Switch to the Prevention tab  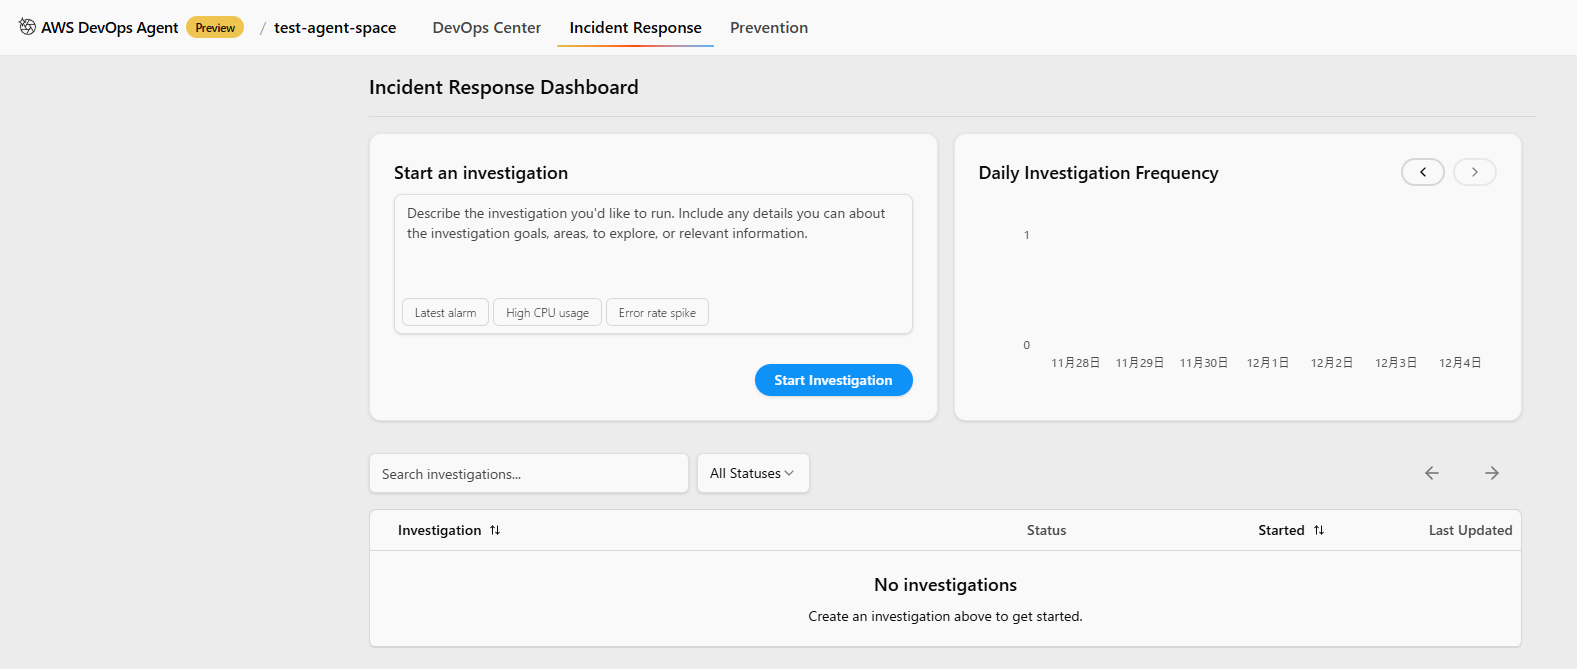point(769,28)
